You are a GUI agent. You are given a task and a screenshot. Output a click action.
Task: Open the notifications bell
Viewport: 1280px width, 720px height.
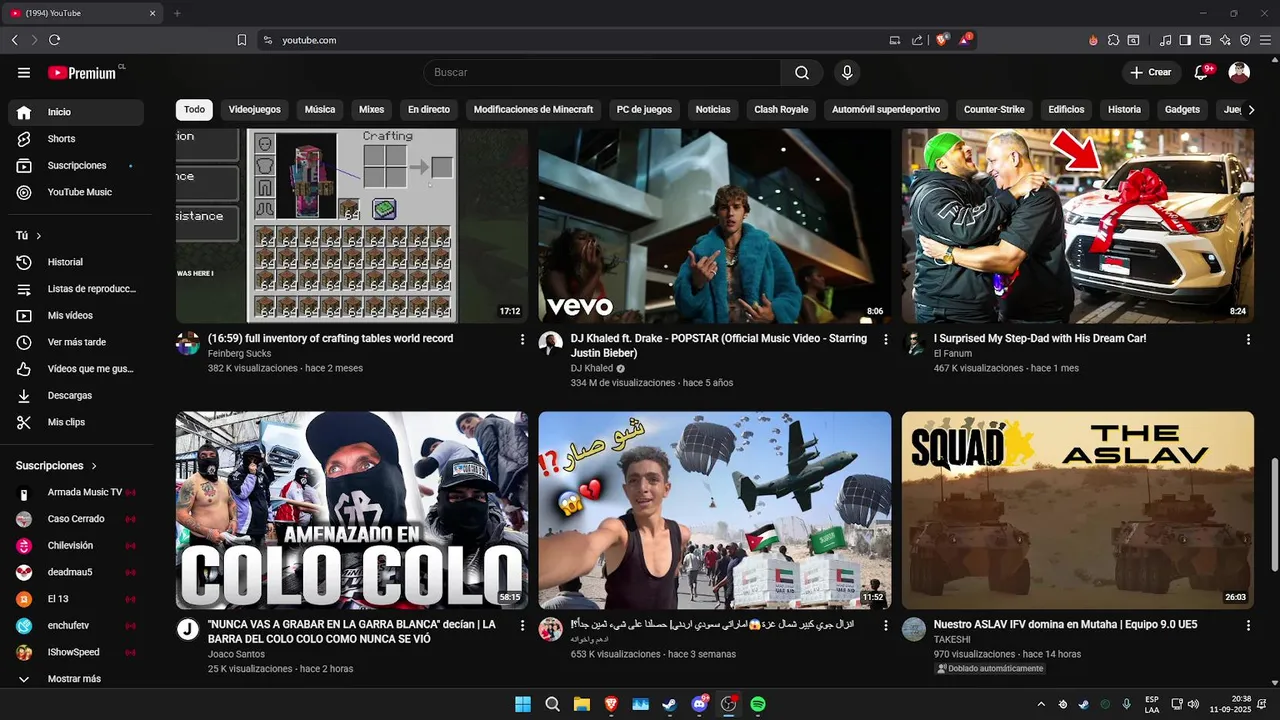pos(1202,73)
